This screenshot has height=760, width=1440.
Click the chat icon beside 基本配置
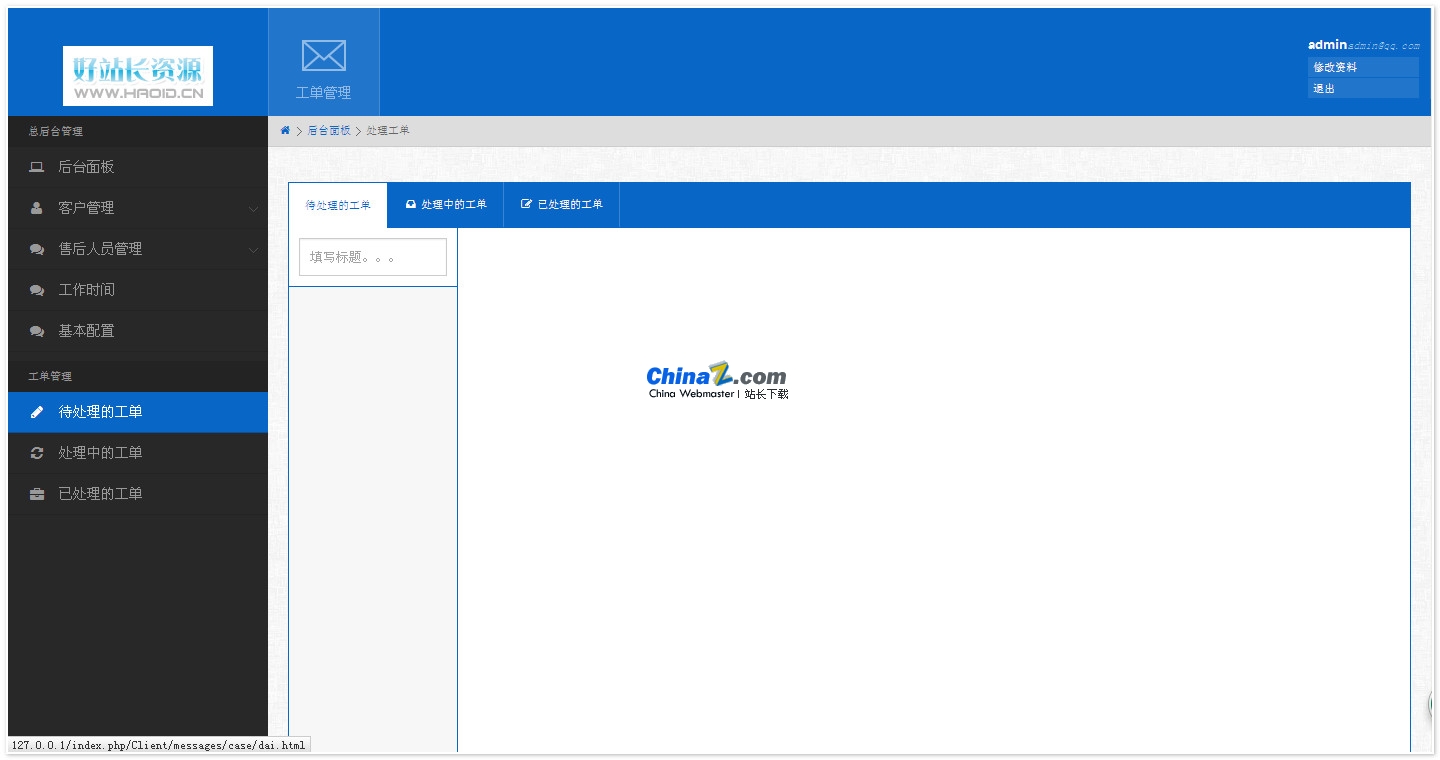point(37,331)
